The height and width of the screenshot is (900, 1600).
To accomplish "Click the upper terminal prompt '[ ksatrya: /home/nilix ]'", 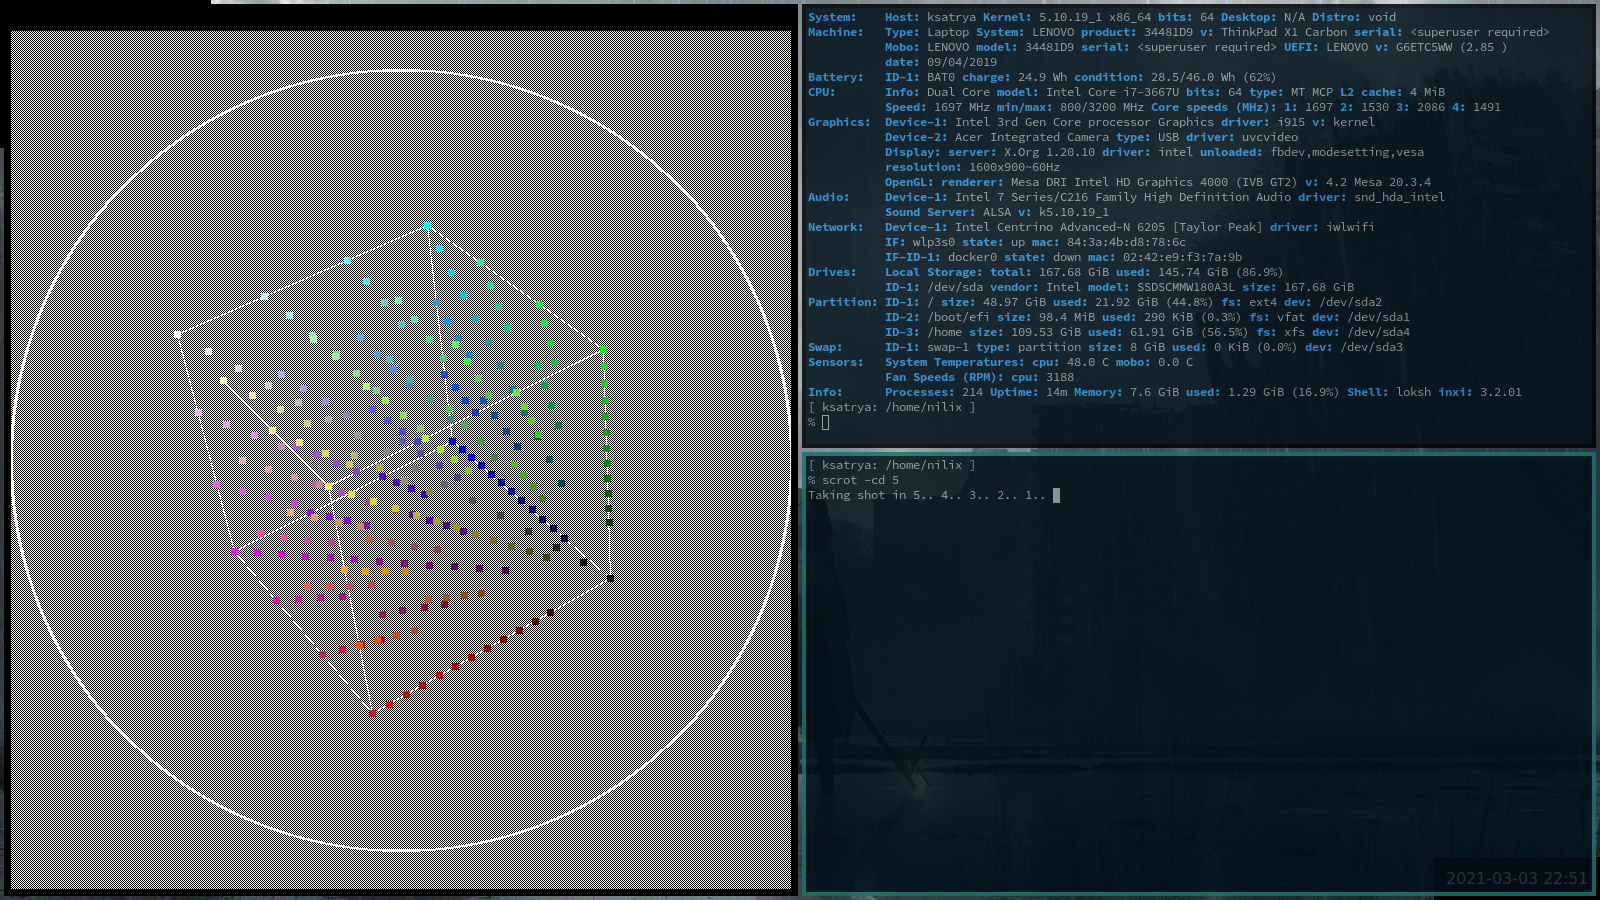I will pyautogui.click(x=892, y=407).
